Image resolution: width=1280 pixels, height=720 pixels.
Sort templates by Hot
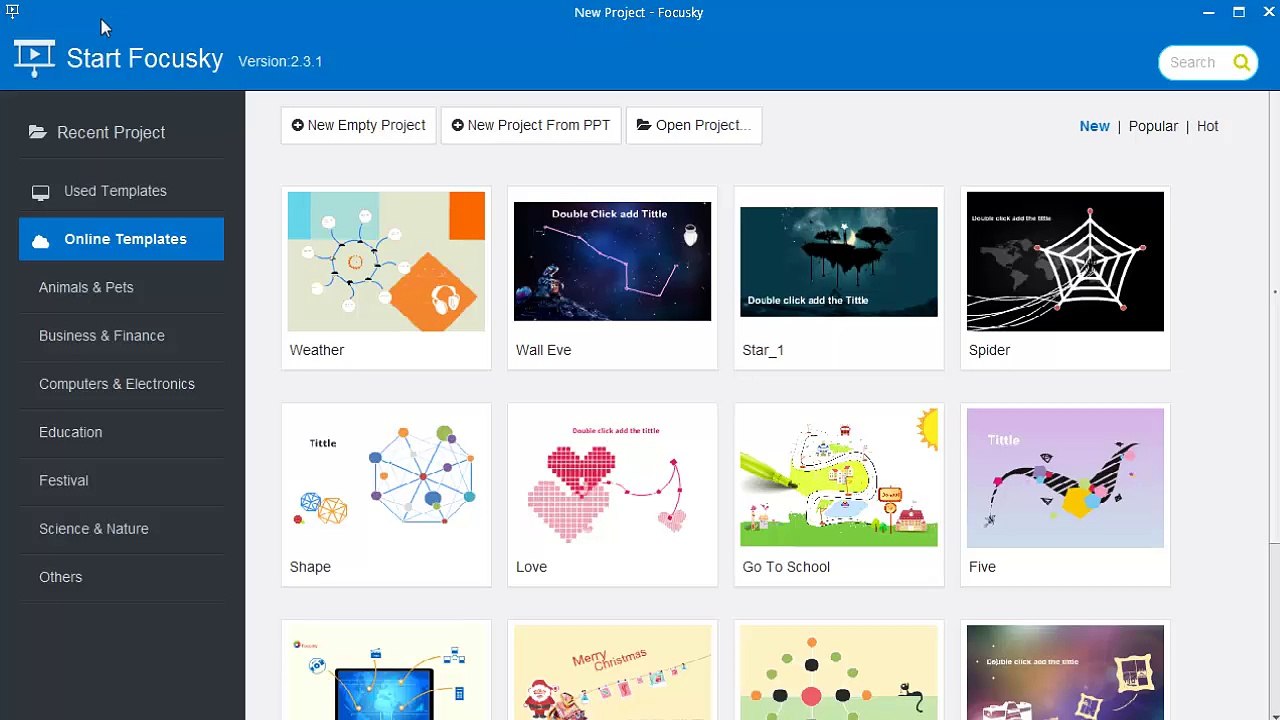coord(1207,126)
